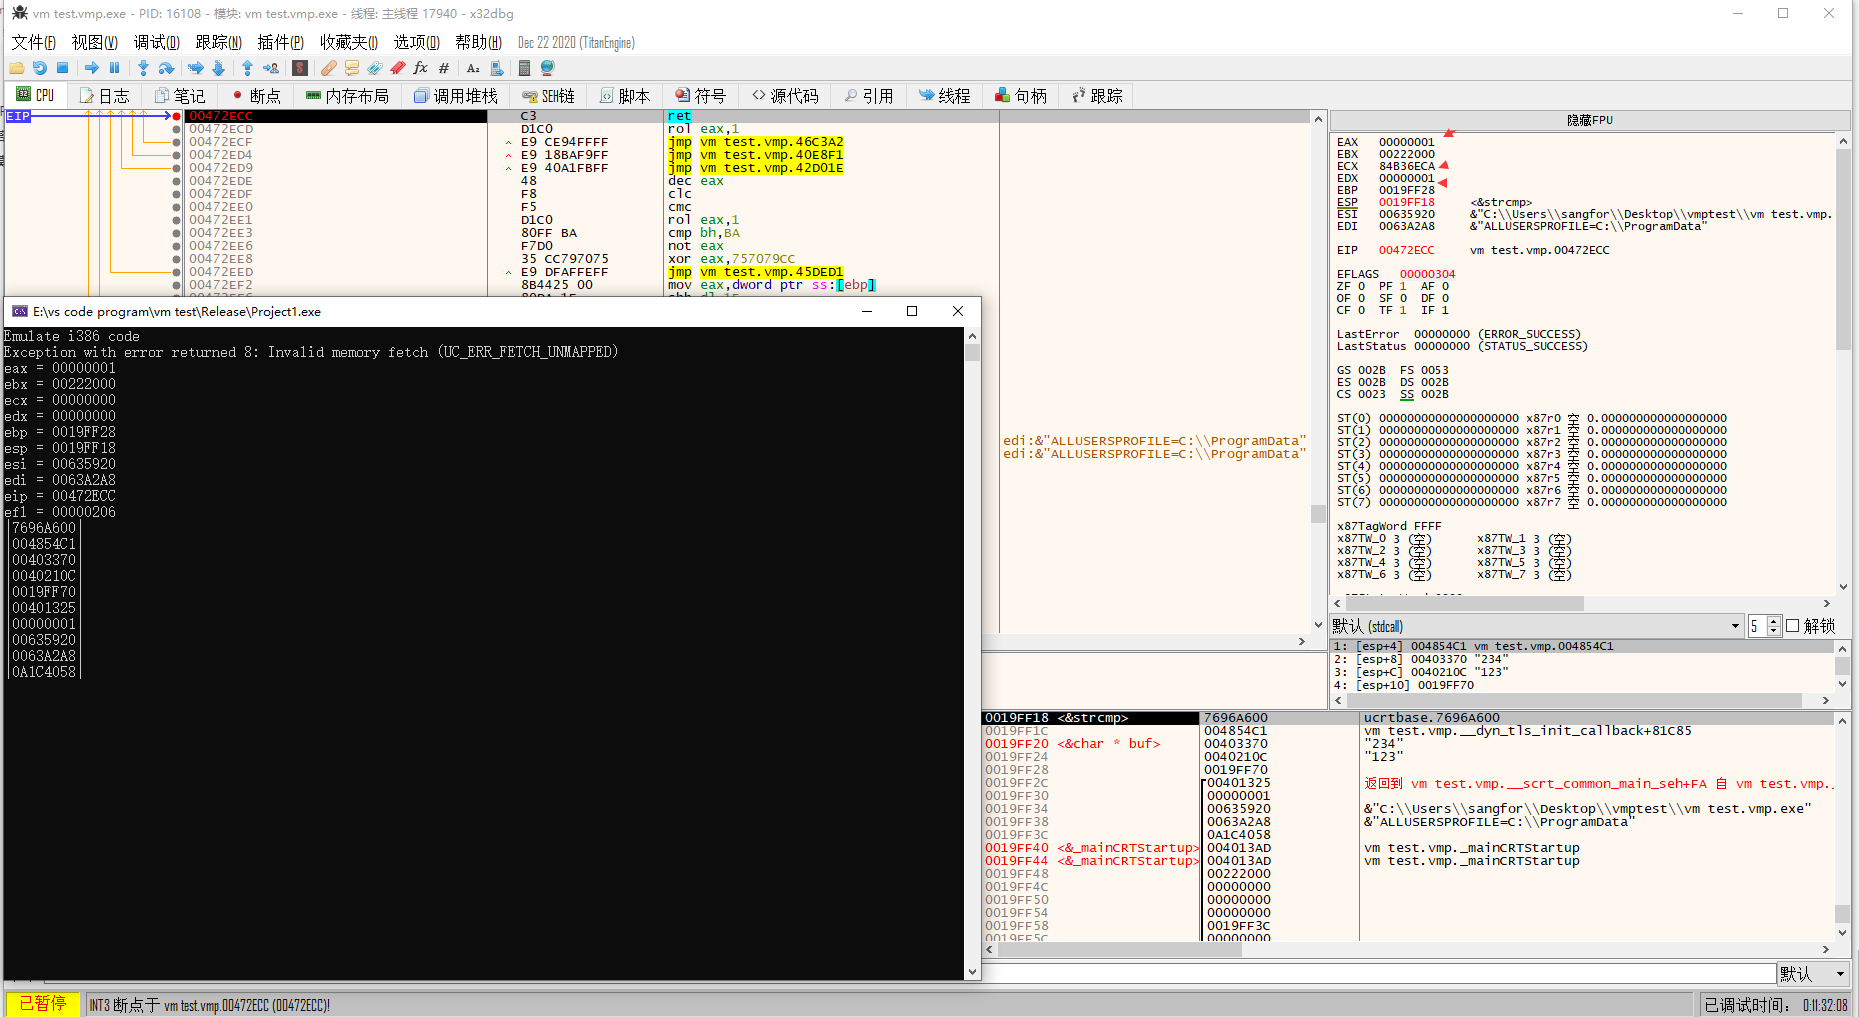Image resolution: width=1859 pixels, height=1017 pixels.
Task: Restart the debuggee with the restart icon
Action: (x=39, y=68)
